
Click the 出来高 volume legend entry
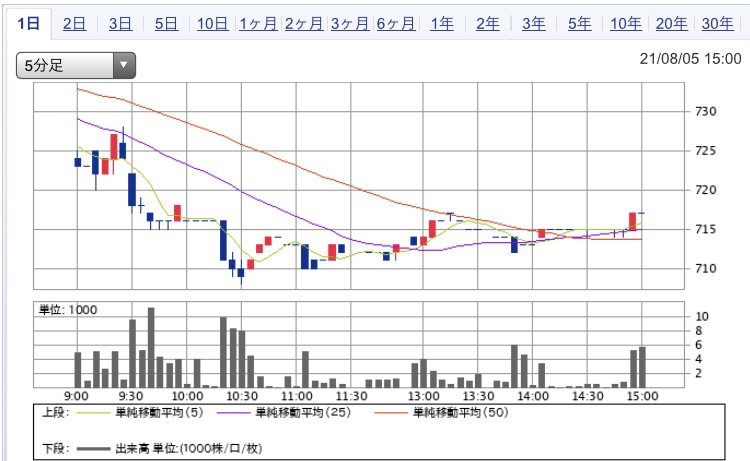point(189,449)
